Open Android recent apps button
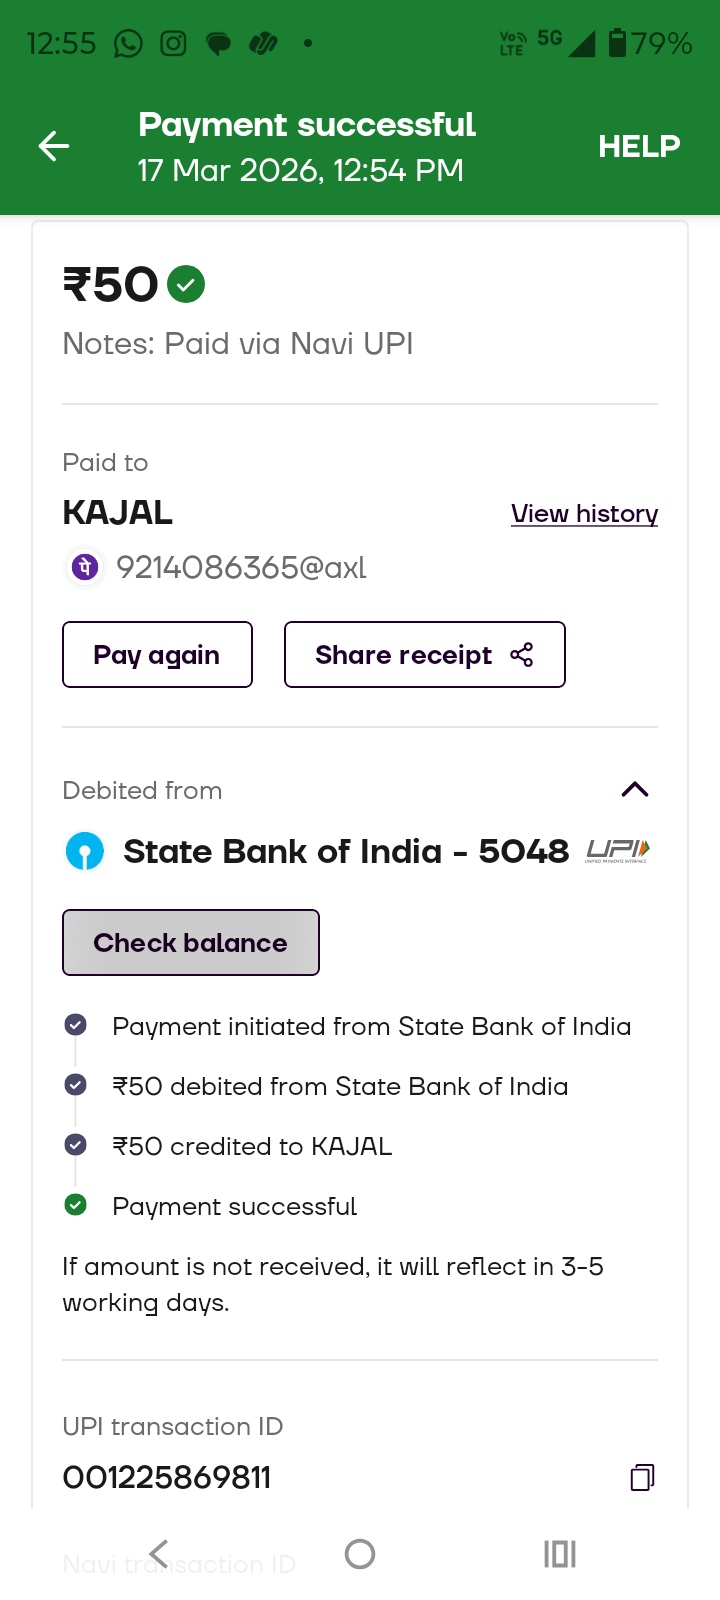720x1600 pixels. 560,1554
